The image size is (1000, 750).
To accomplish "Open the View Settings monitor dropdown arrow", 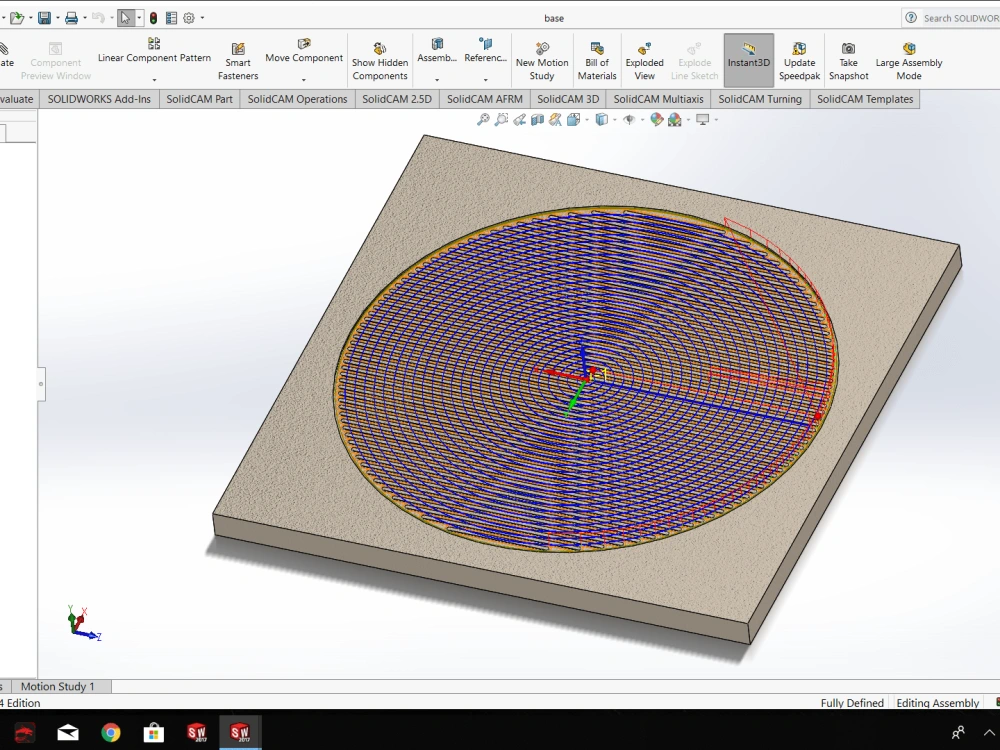I will [x=716, y=119].
